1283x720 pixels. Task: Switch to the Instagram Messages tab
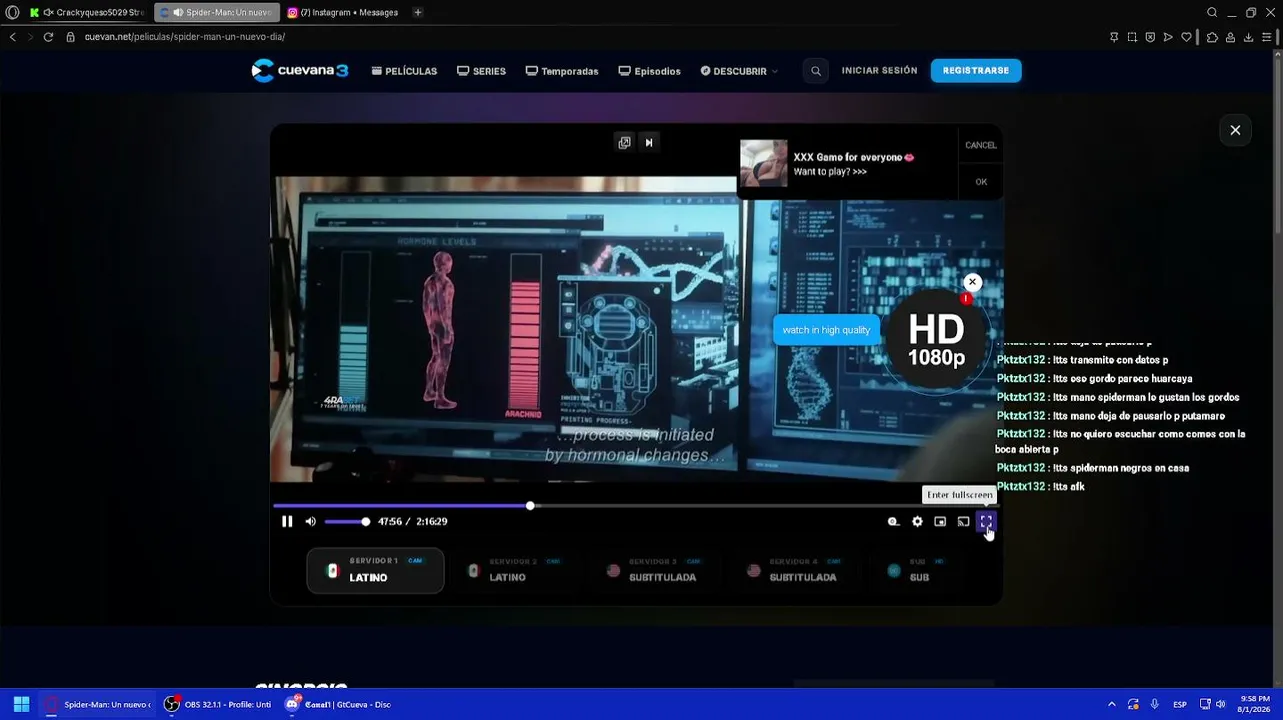tap(343, 13)
